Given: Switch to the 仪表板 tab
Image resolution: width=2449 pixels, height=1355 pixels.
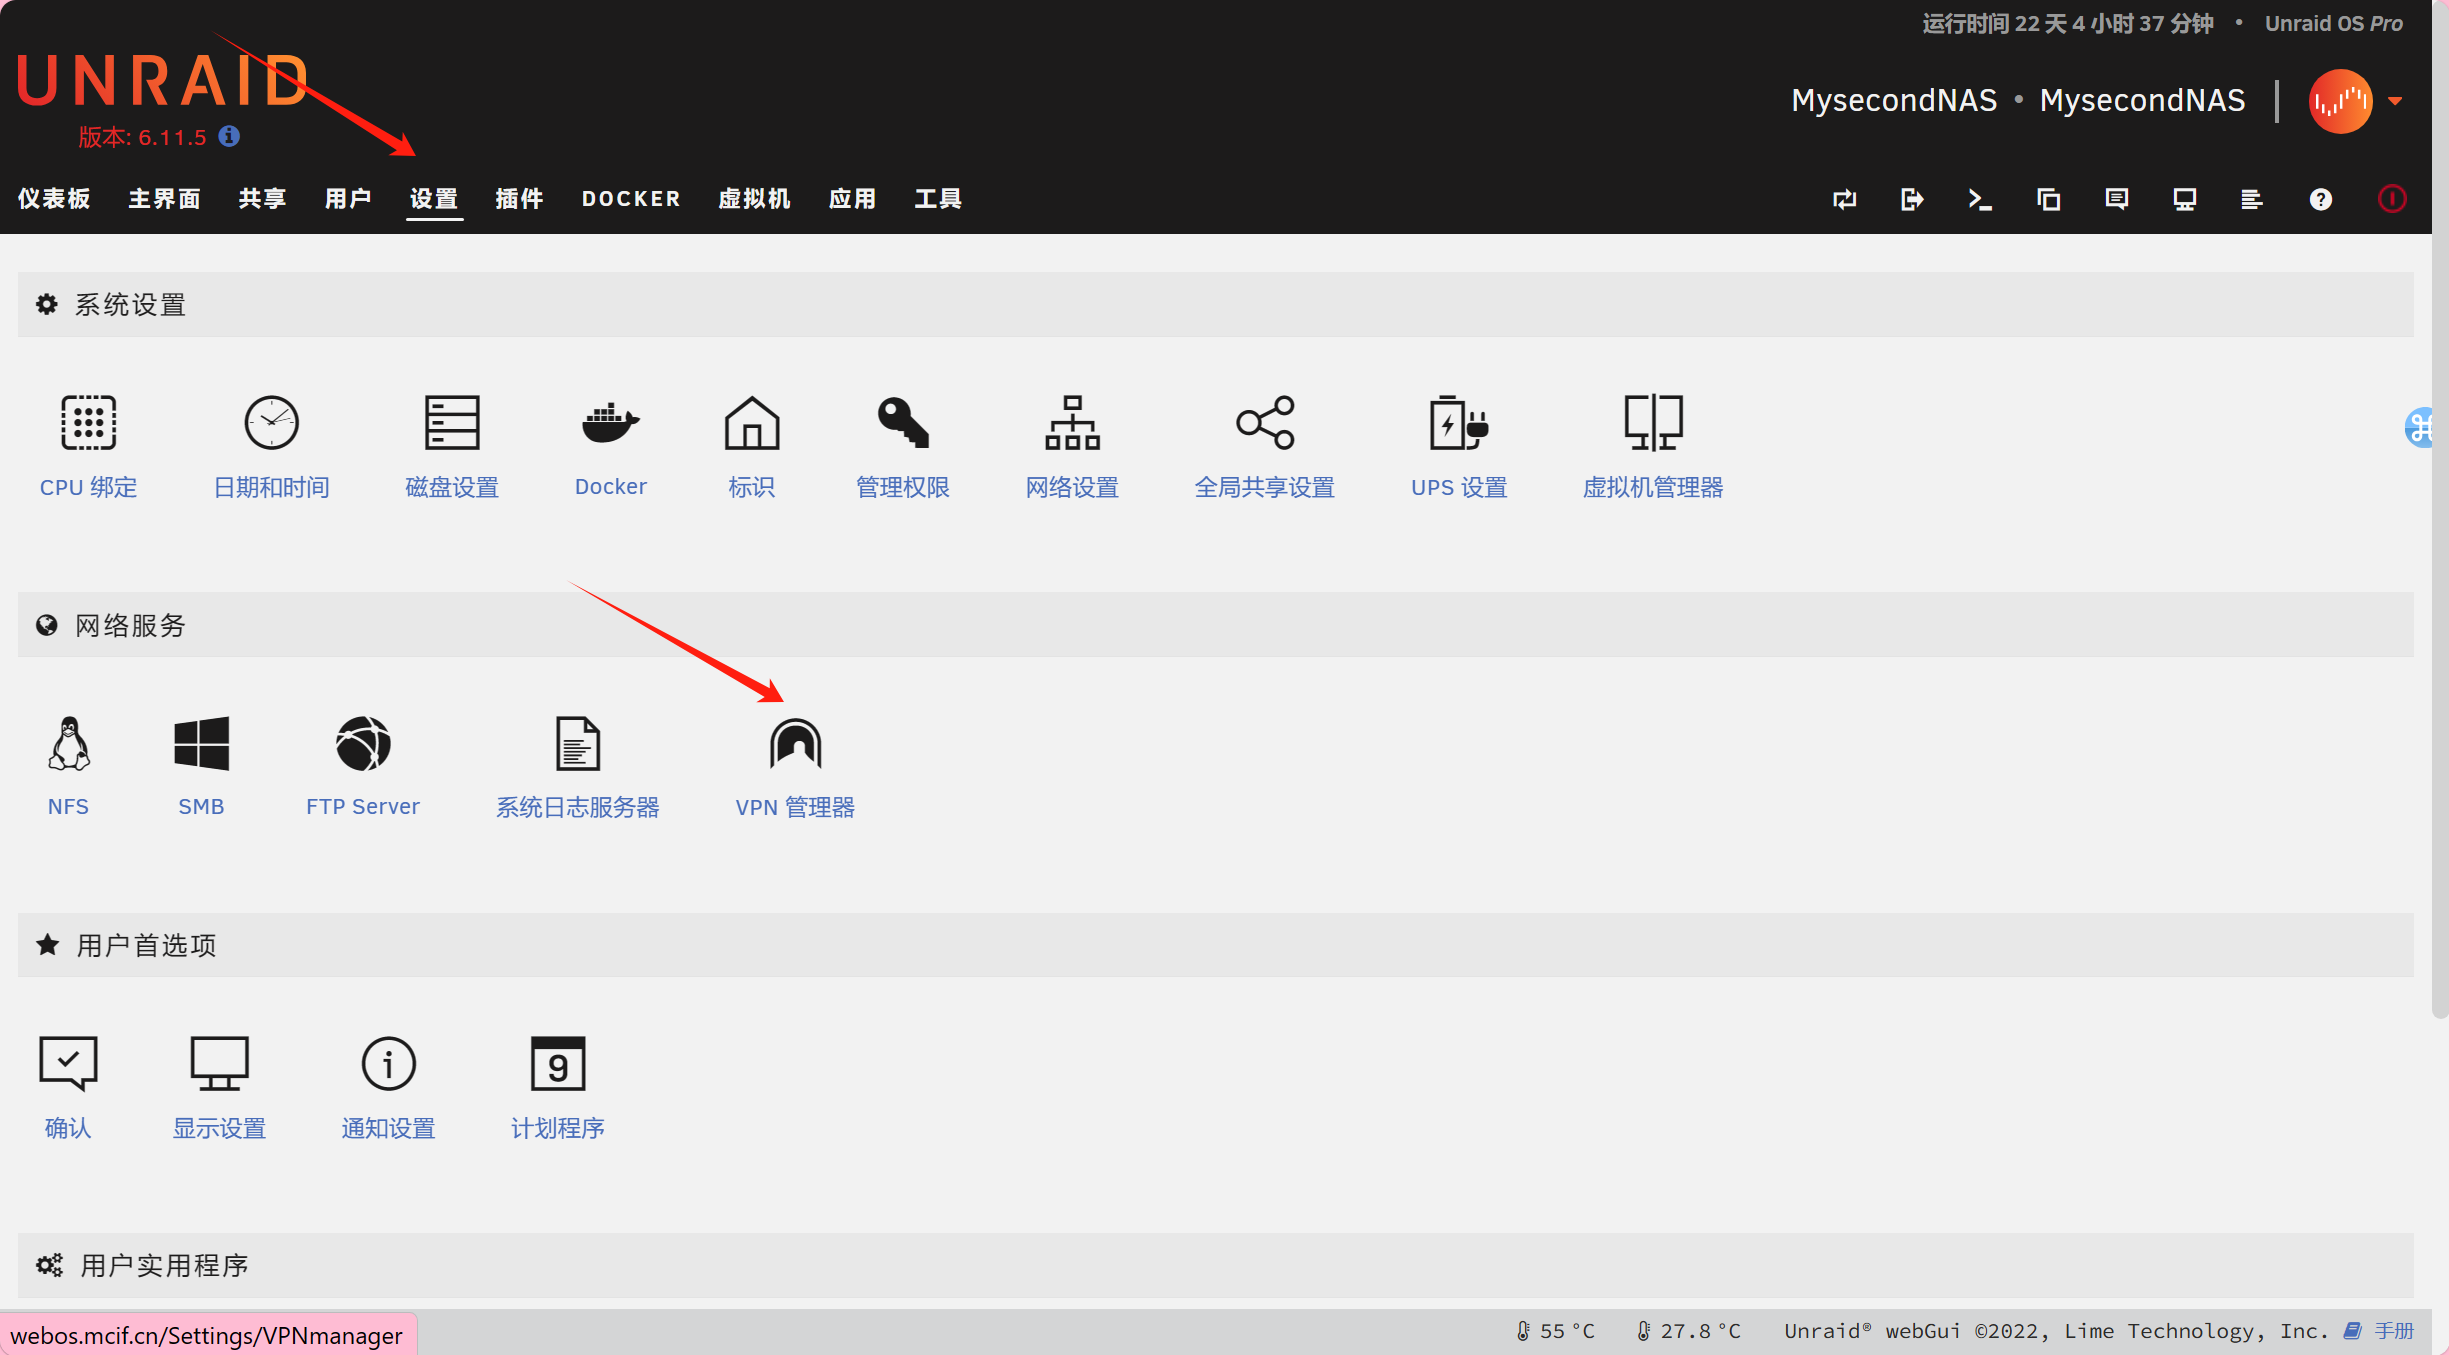Looking at the screenshot, I should (54, 199).
